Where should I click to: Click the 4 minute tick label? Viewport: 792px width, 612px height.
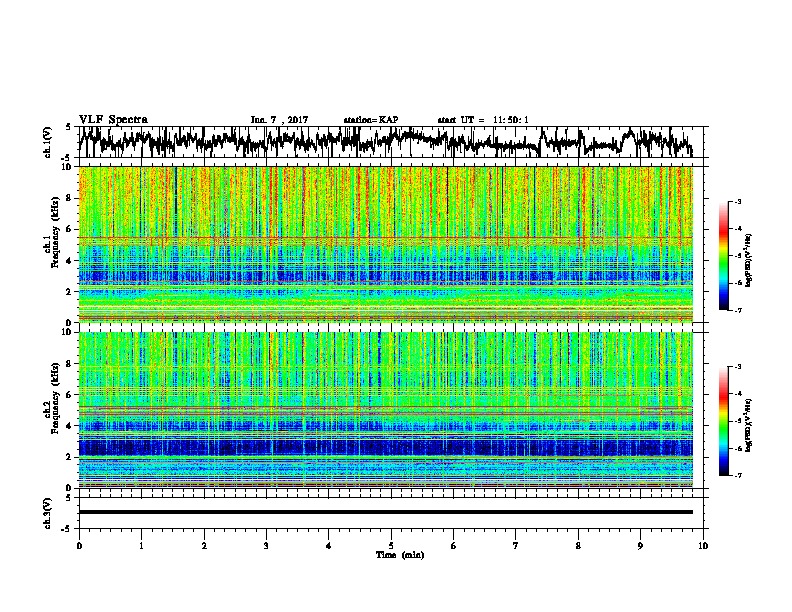[x=329, y=545]
